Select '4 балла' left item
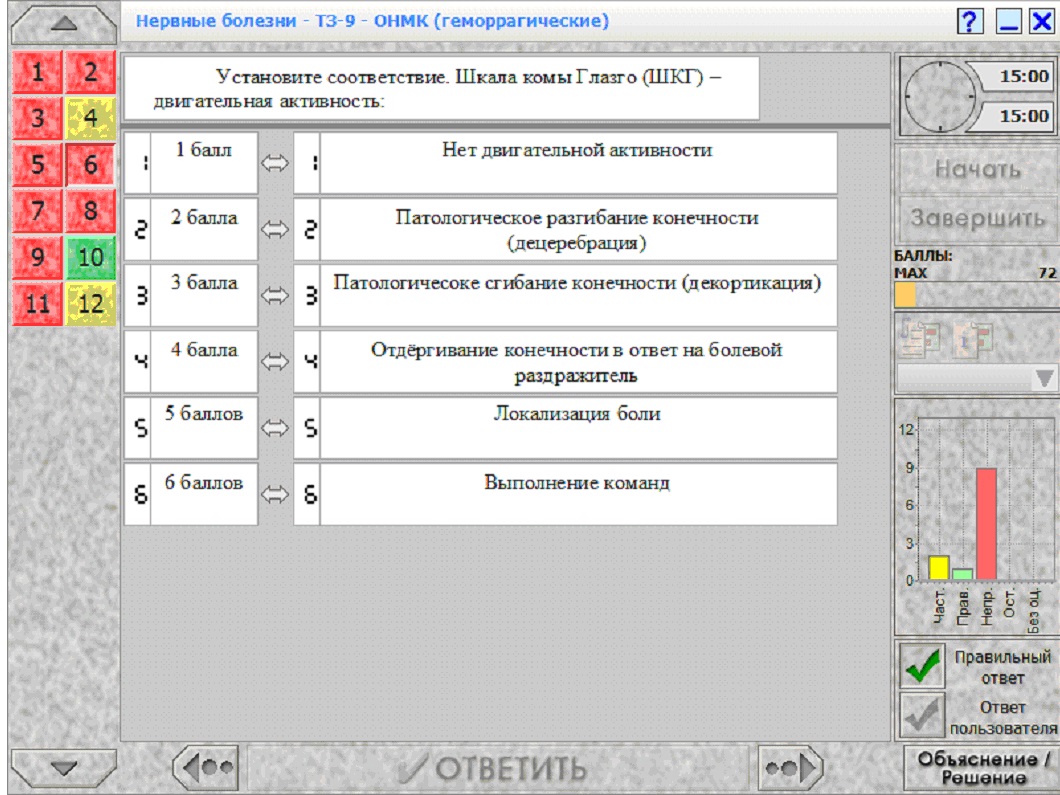Image resolution: width=1060 pixels, height=795 pixels. 191,362
